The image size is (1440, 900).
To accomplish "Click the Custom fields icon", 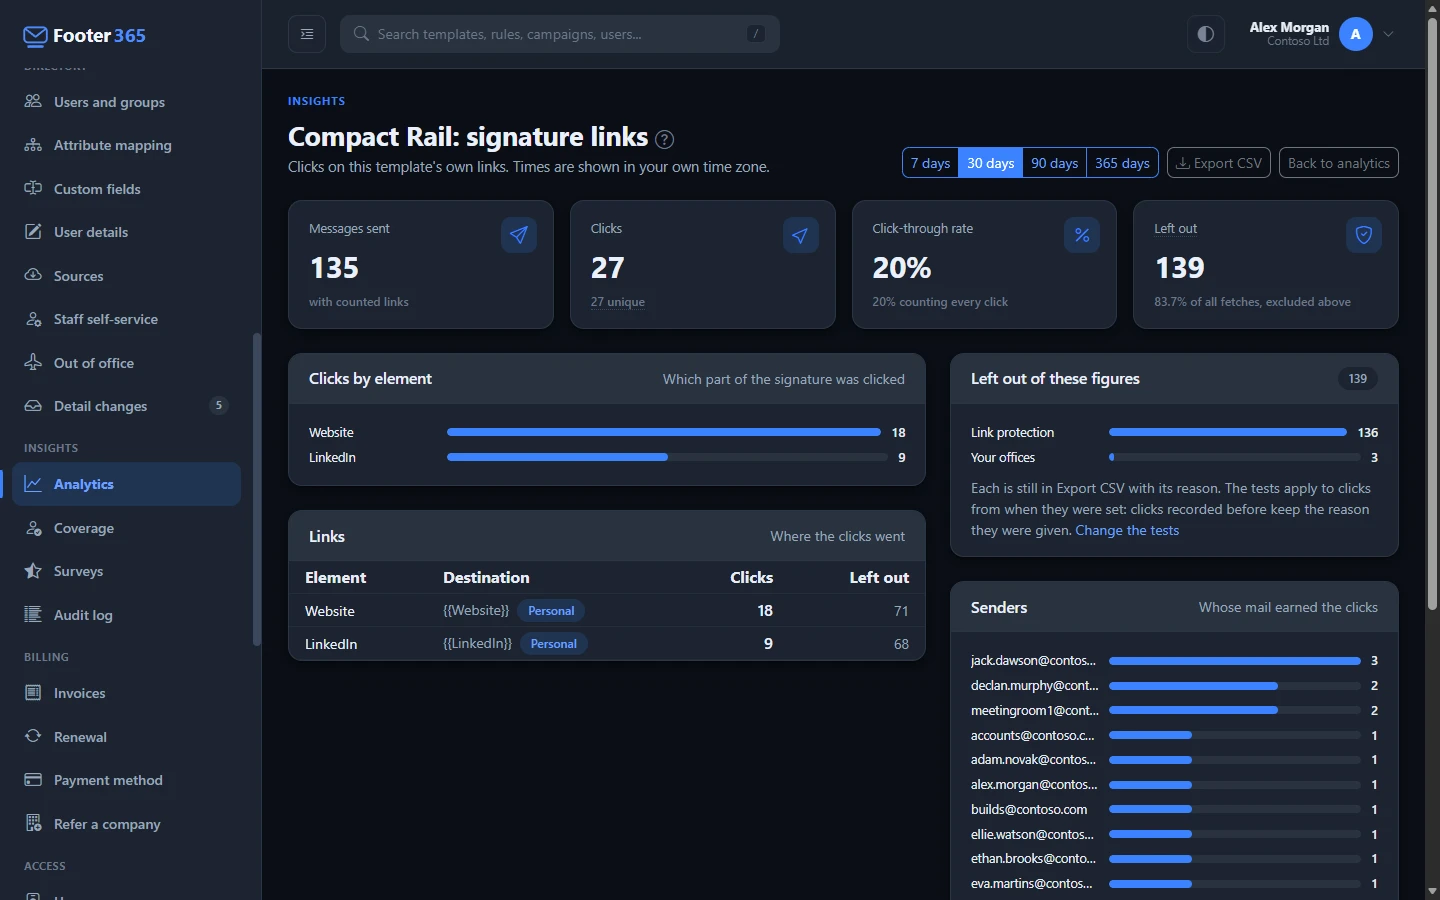I will coord(33,188).
